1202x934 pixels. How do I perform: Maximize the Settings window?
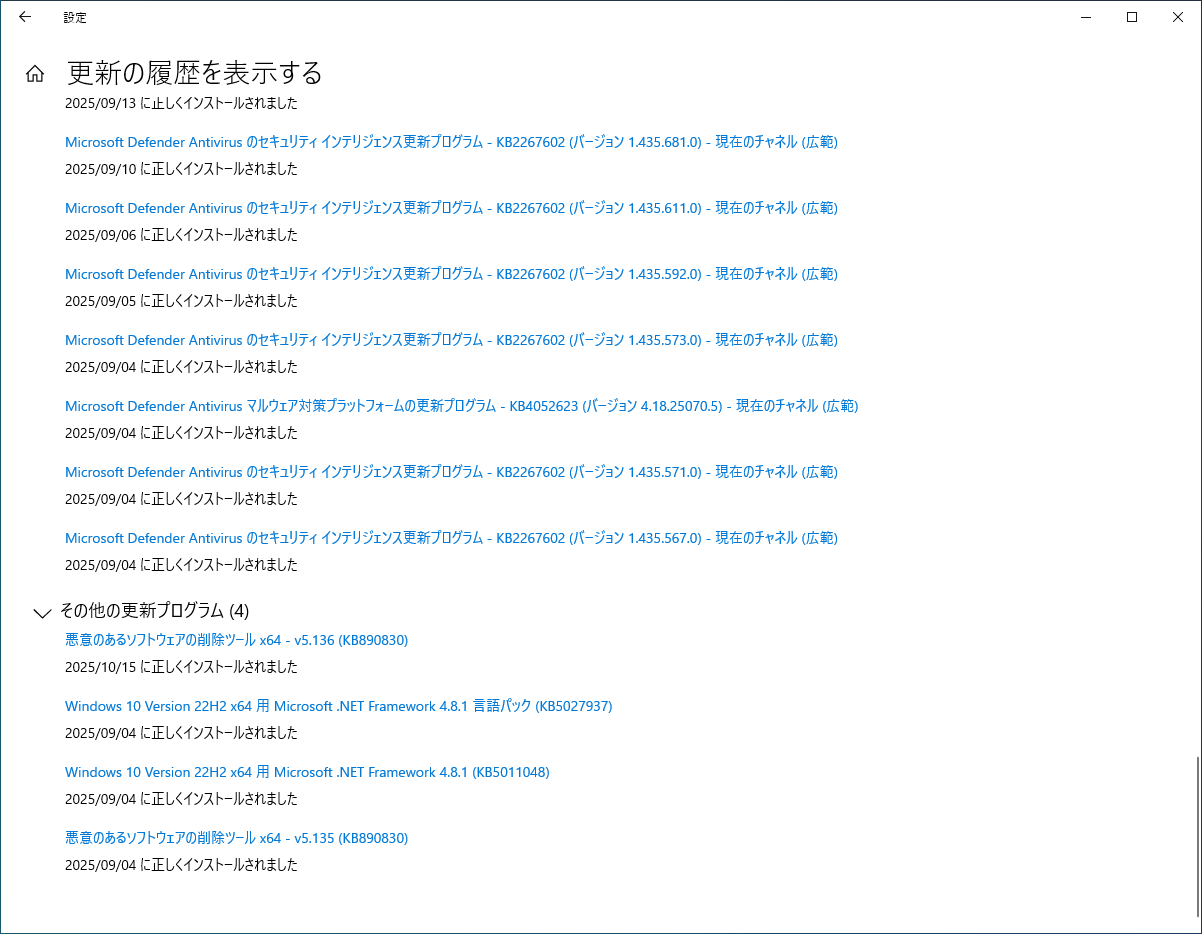(x=1132, y=17)
